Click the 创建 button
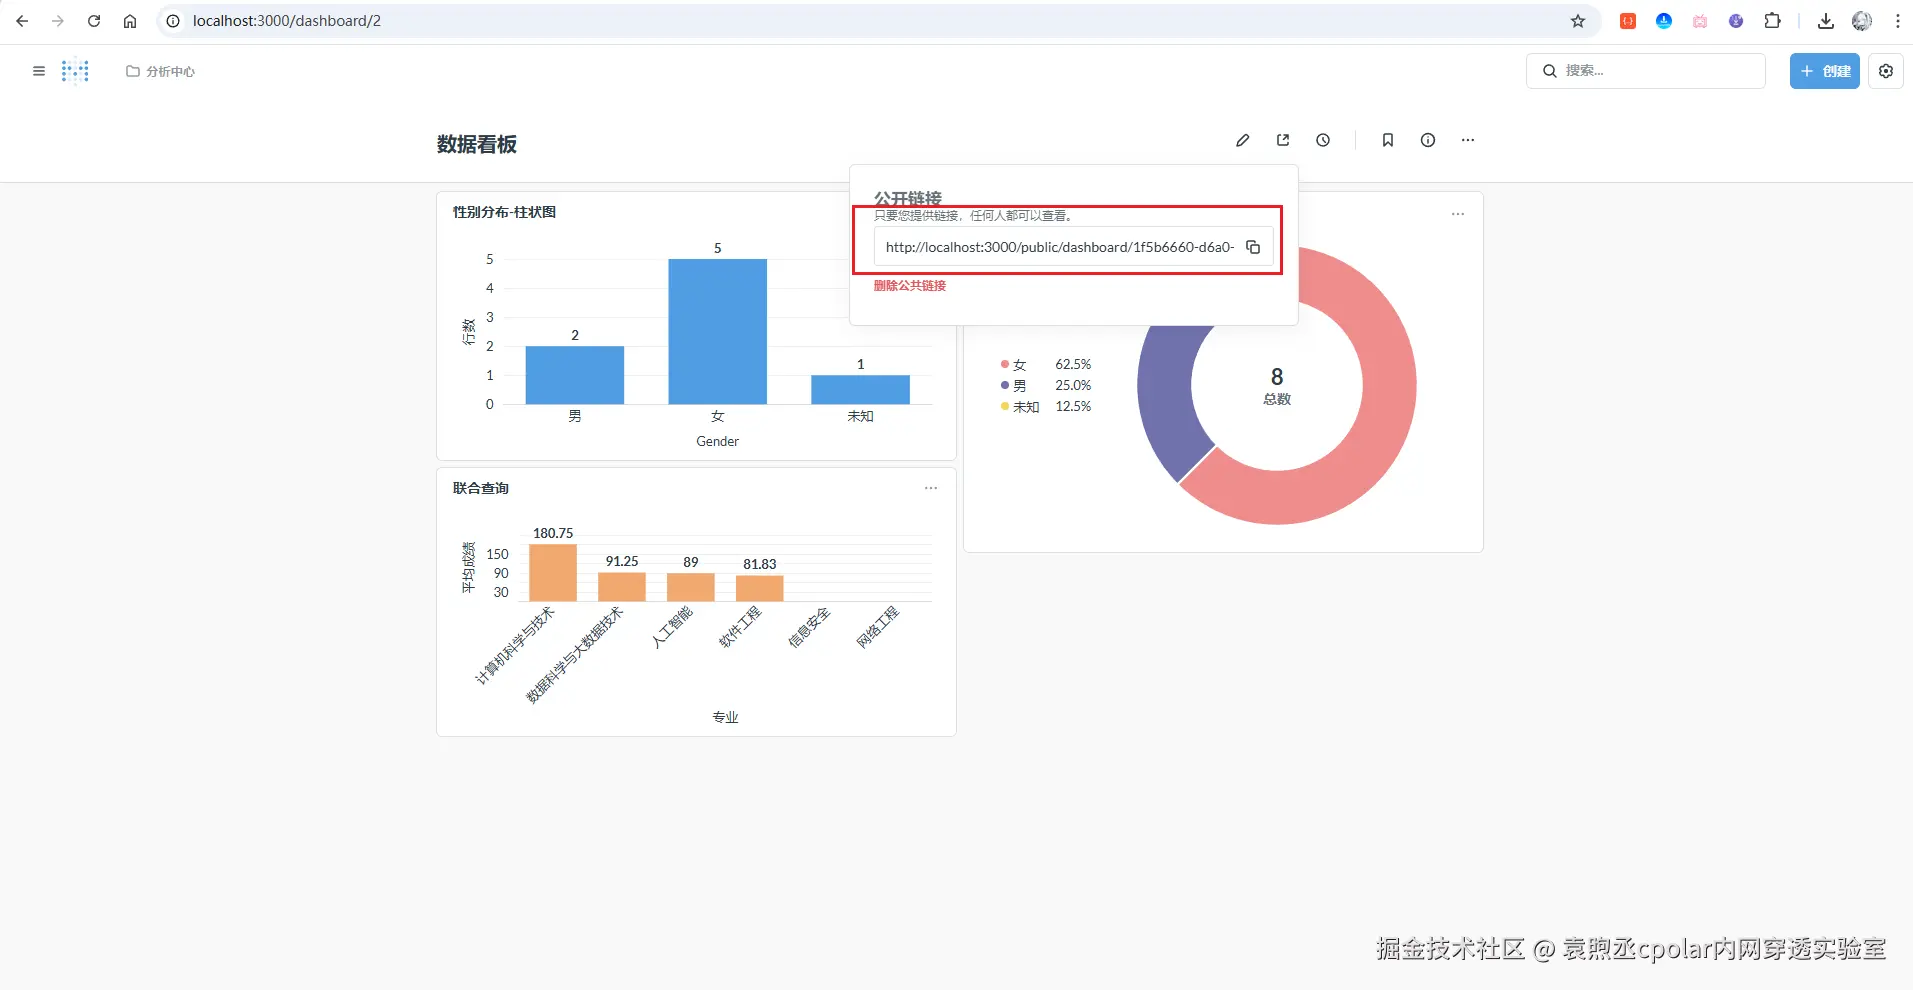The image size is (1913, 990). pyautogui.click(x=1825, y=71)
